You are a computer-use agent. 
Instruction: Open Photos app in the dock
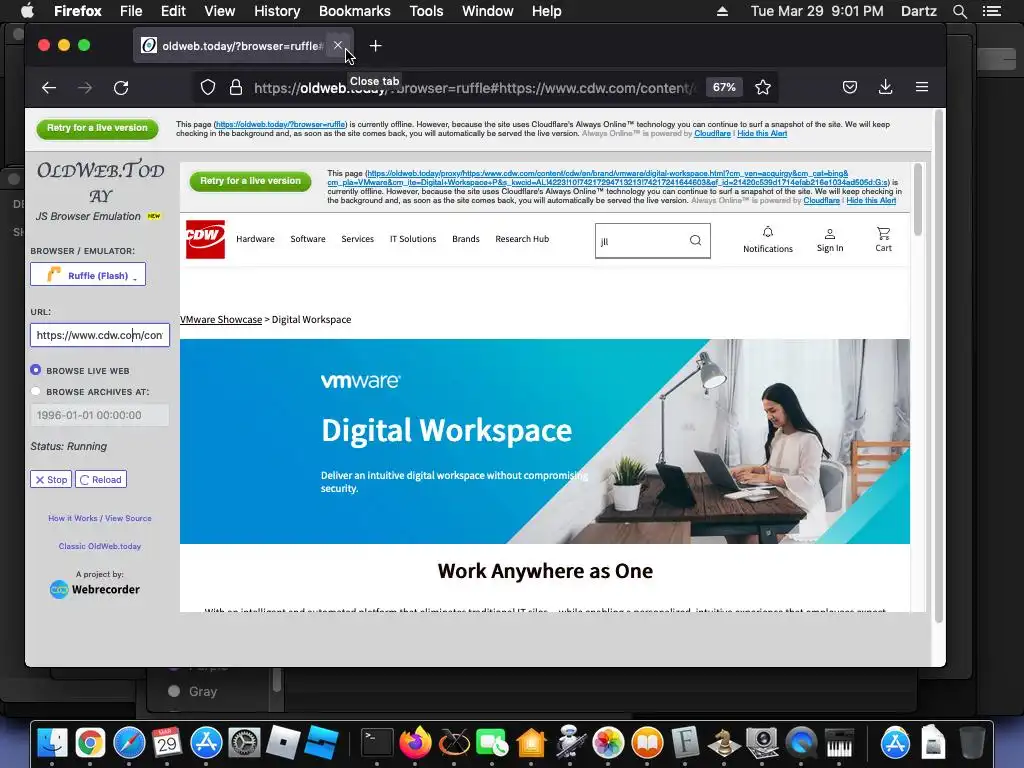tap(608, 743)
